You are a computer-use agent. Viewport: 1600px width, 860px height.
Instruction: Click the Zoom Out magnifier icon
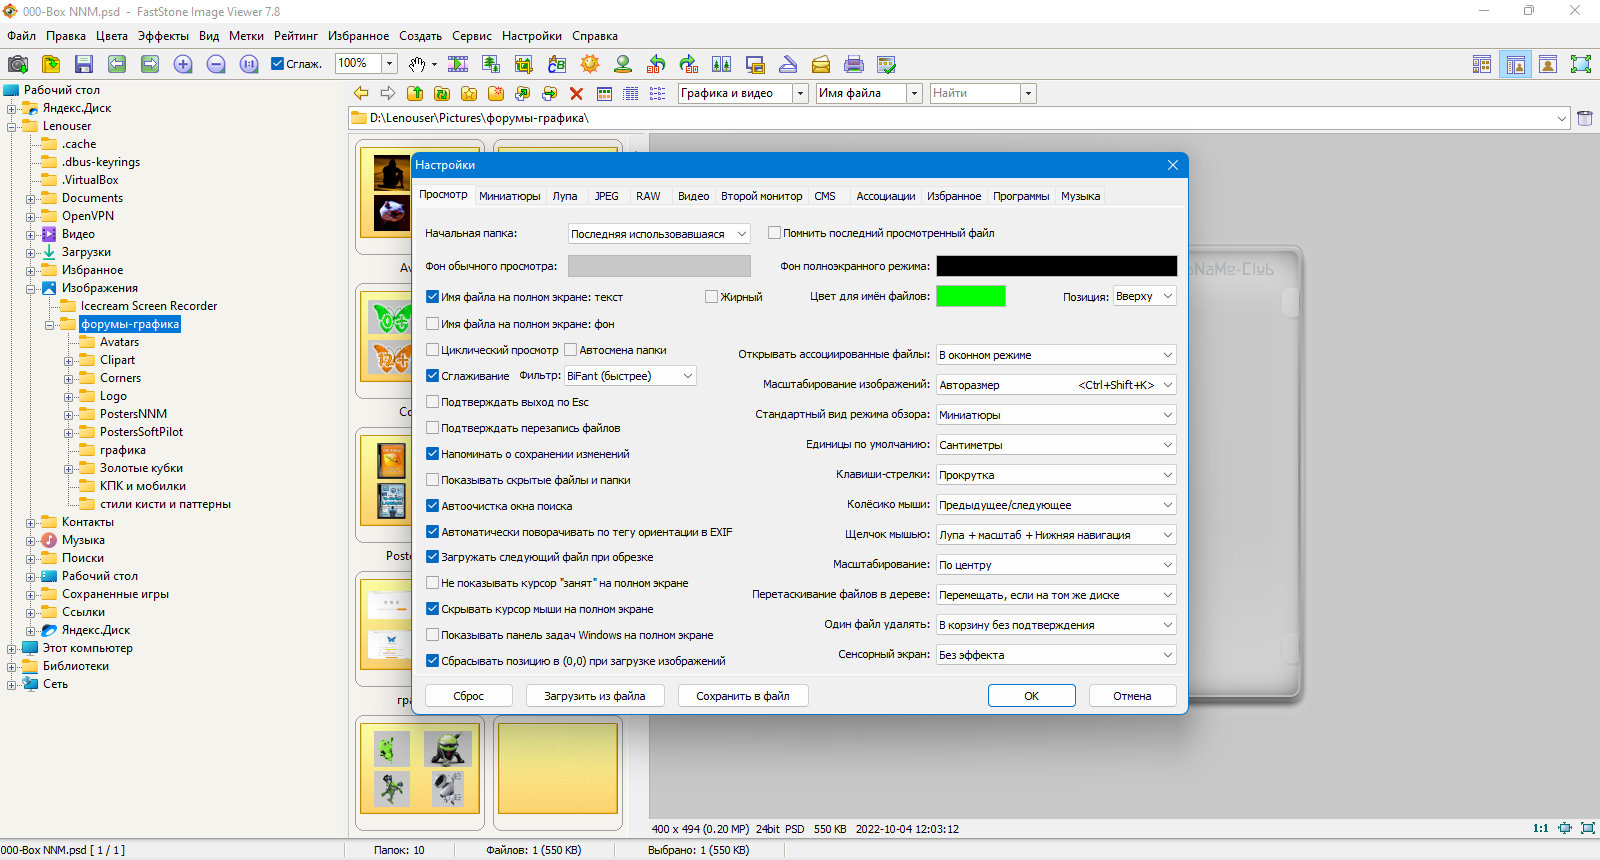click(x=216, y=64)
